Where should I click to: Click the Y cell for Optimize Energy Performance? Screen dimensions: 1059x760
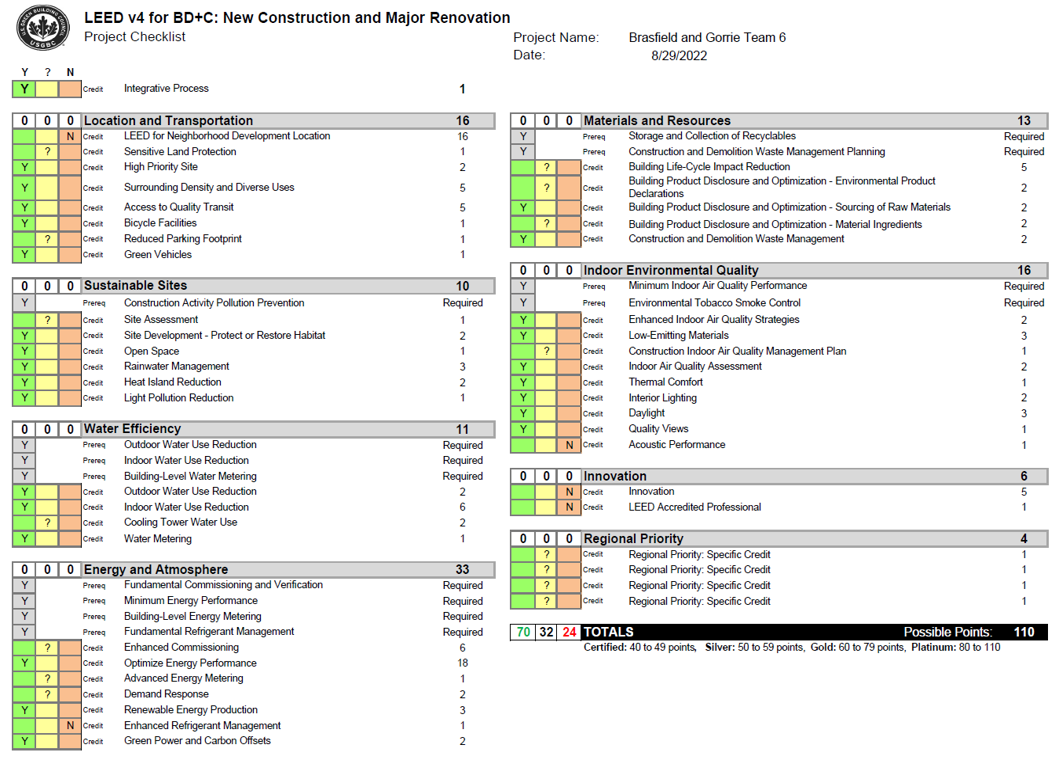coord(24,663)
